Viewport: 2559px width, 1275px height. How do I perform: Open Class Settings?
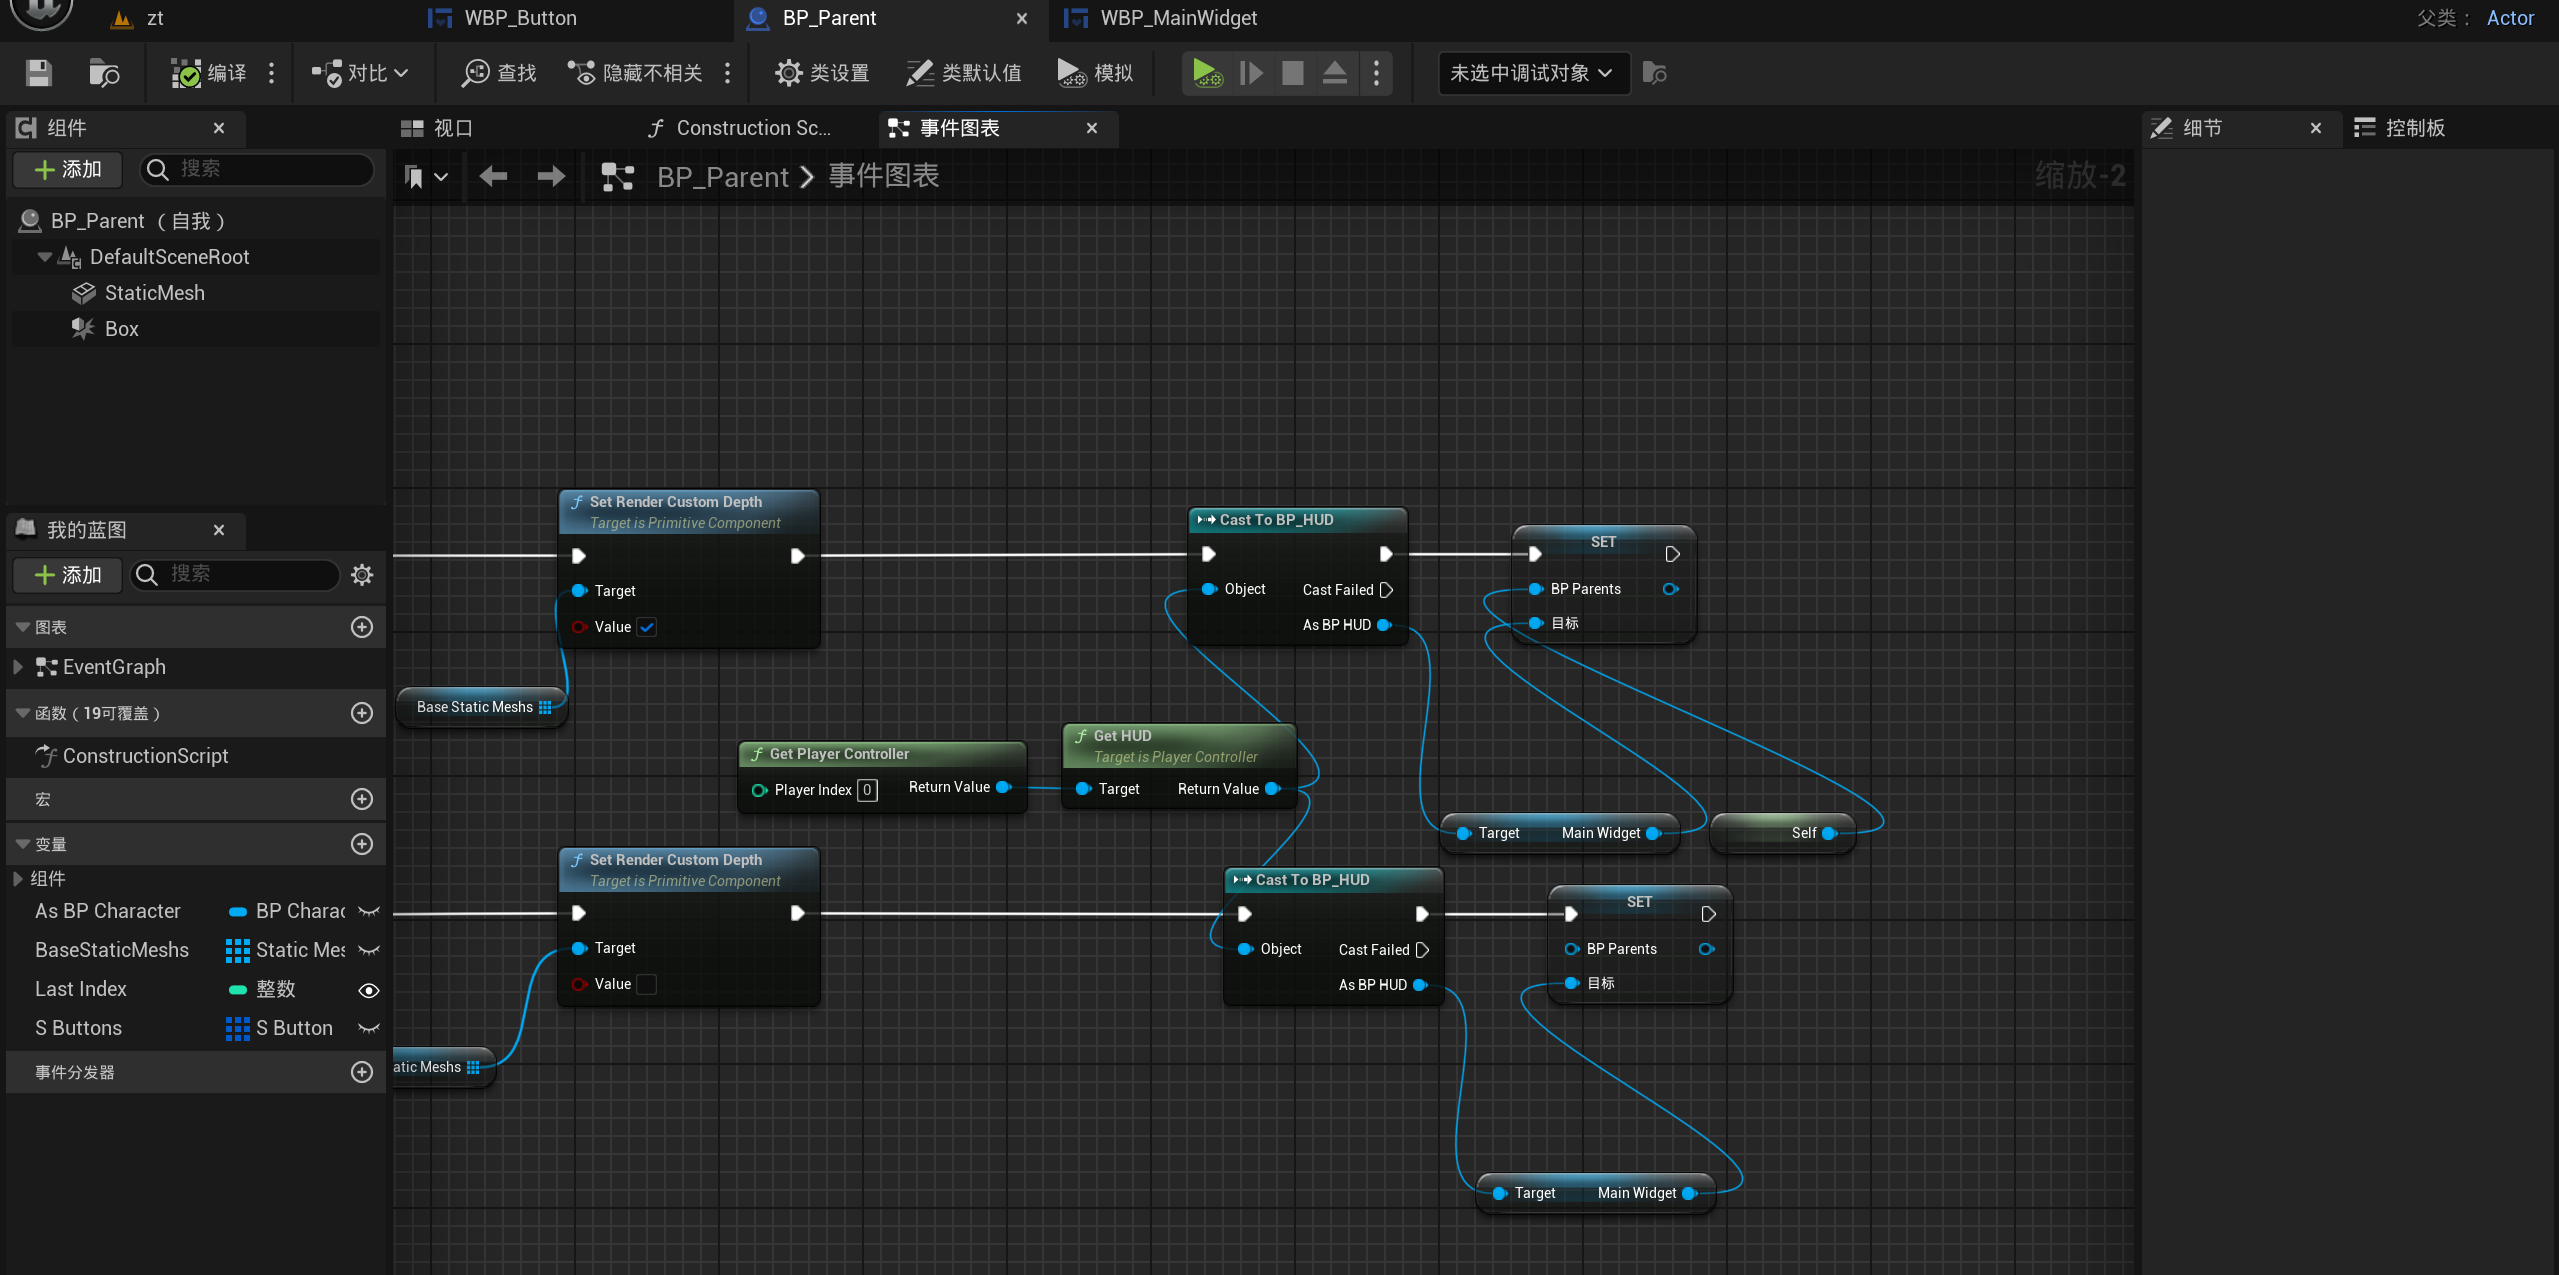pos(822,73)
